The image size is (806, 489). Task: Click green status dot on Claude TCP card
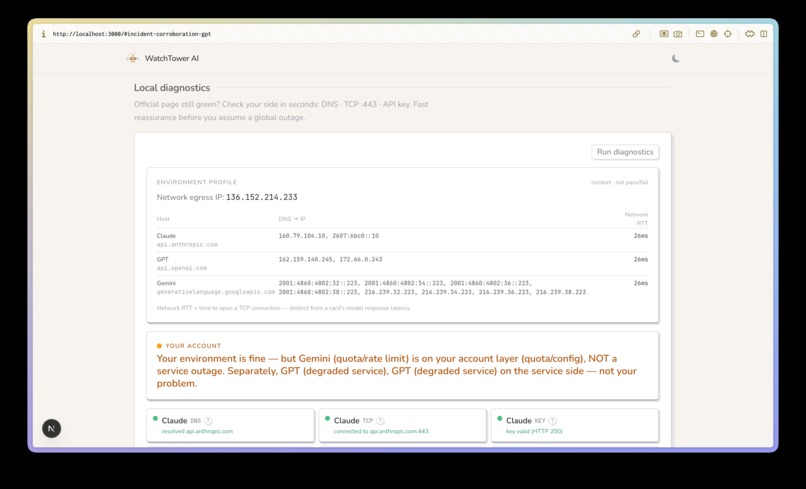click(327, 419)
